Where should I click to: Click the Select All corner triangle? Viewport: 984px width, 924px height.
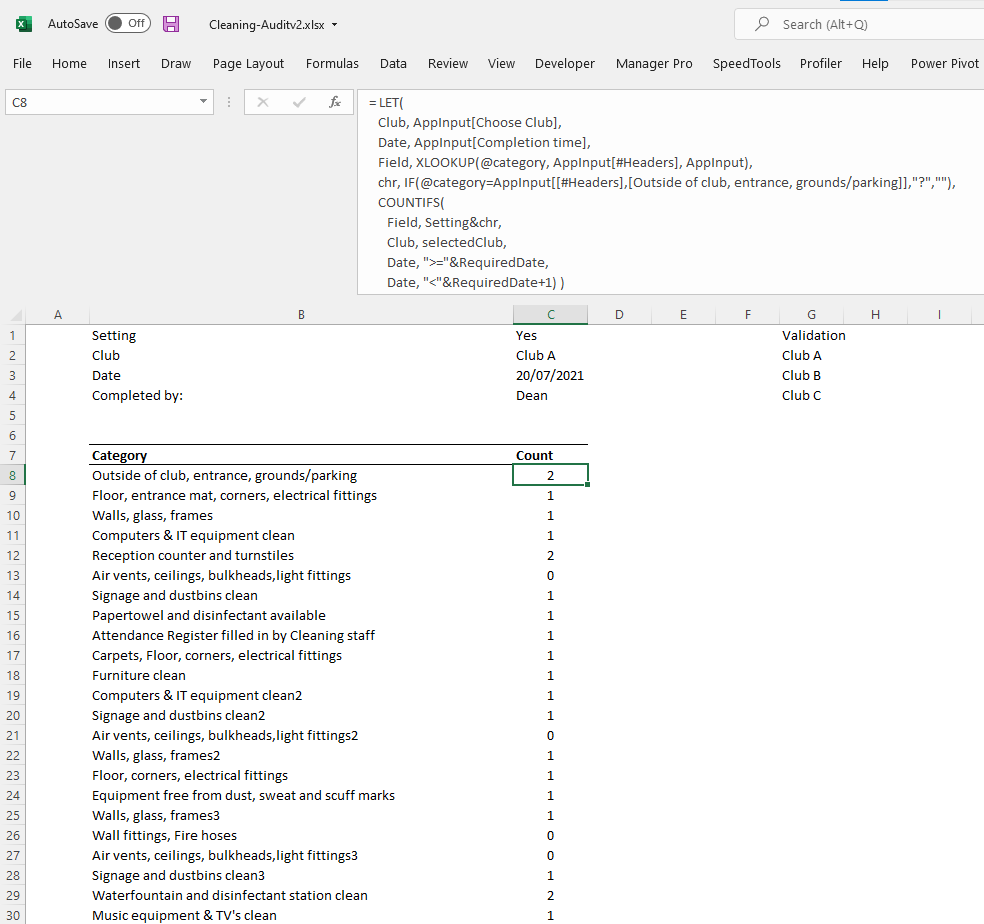(x=16, y=314)
